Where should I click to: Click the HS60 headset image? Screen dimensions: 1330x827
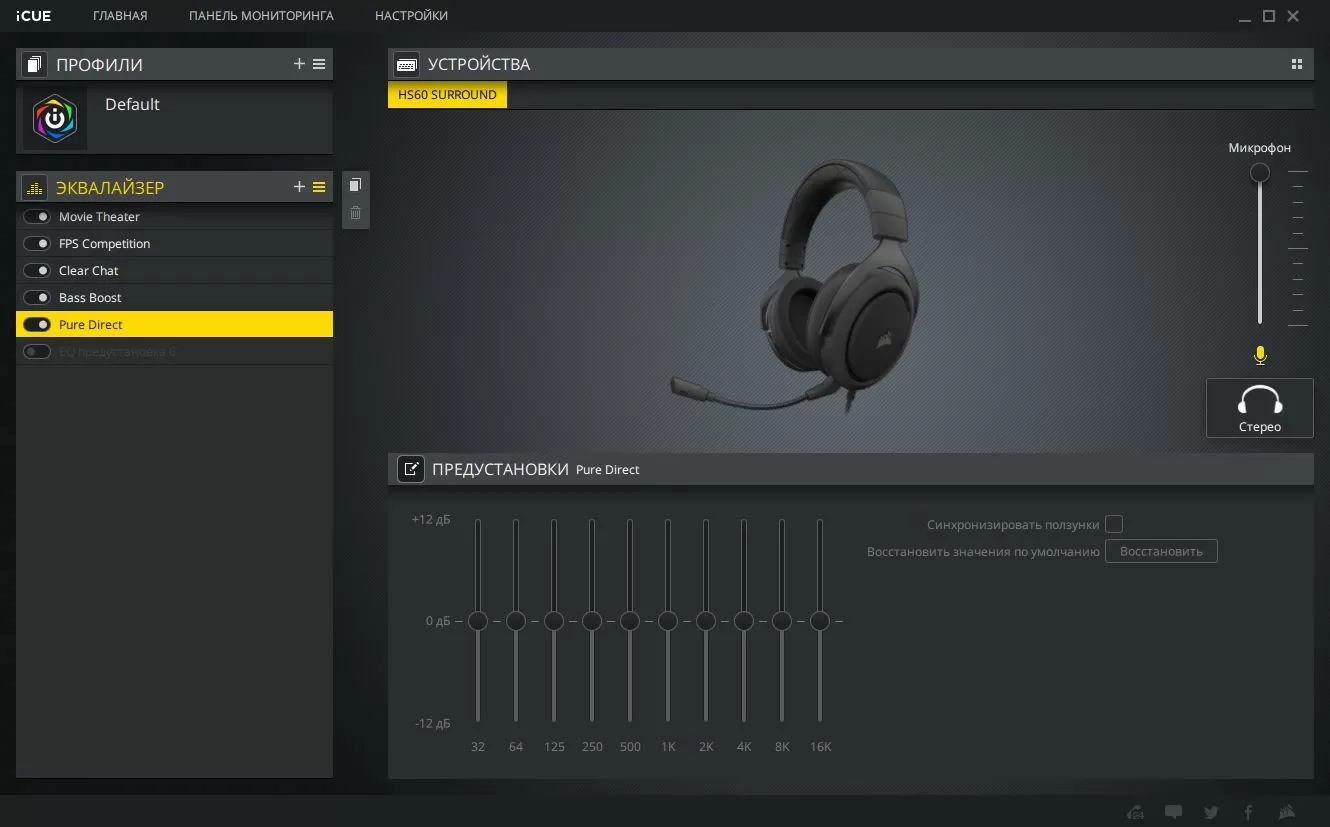pos(795,285)
